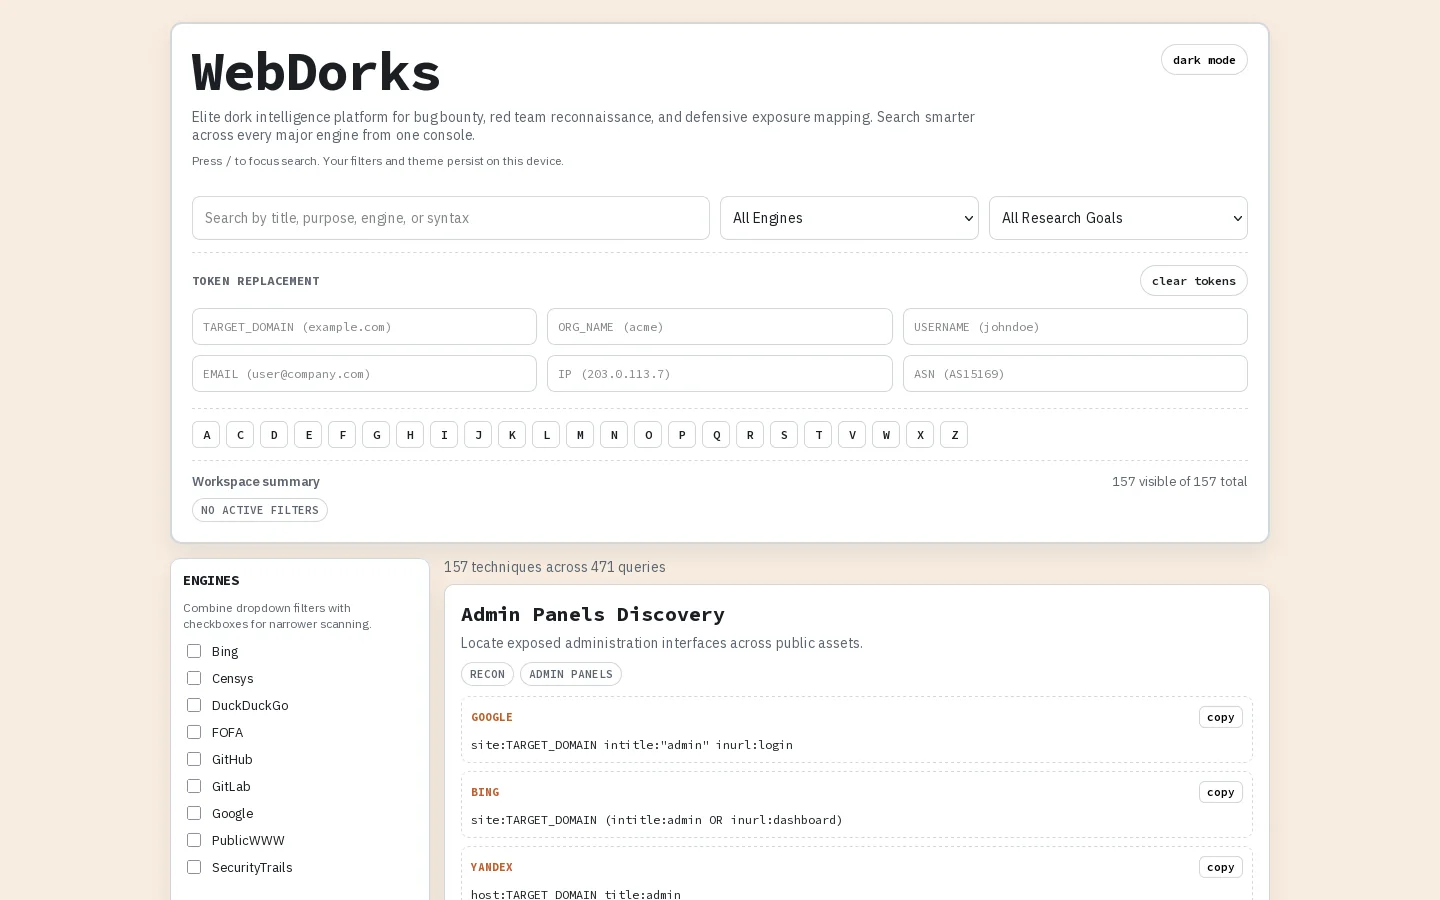Select the IP token input
The image size is (1440, 900).
tap(720, 374)
